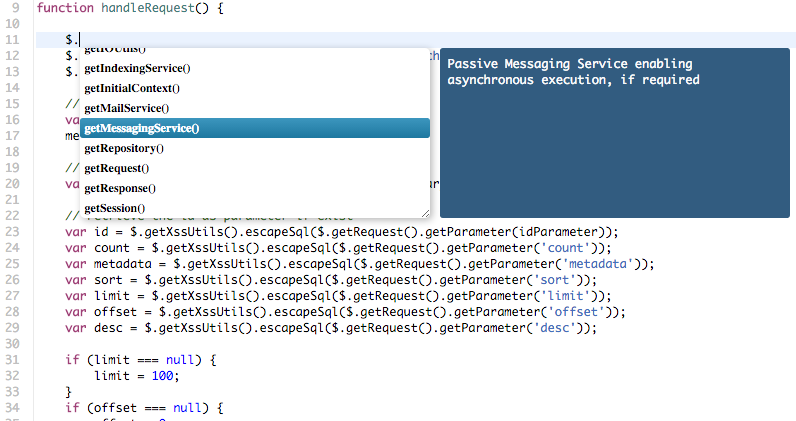Place cursor after '$.' on line 11
The image size is (796, 421).
80,40
